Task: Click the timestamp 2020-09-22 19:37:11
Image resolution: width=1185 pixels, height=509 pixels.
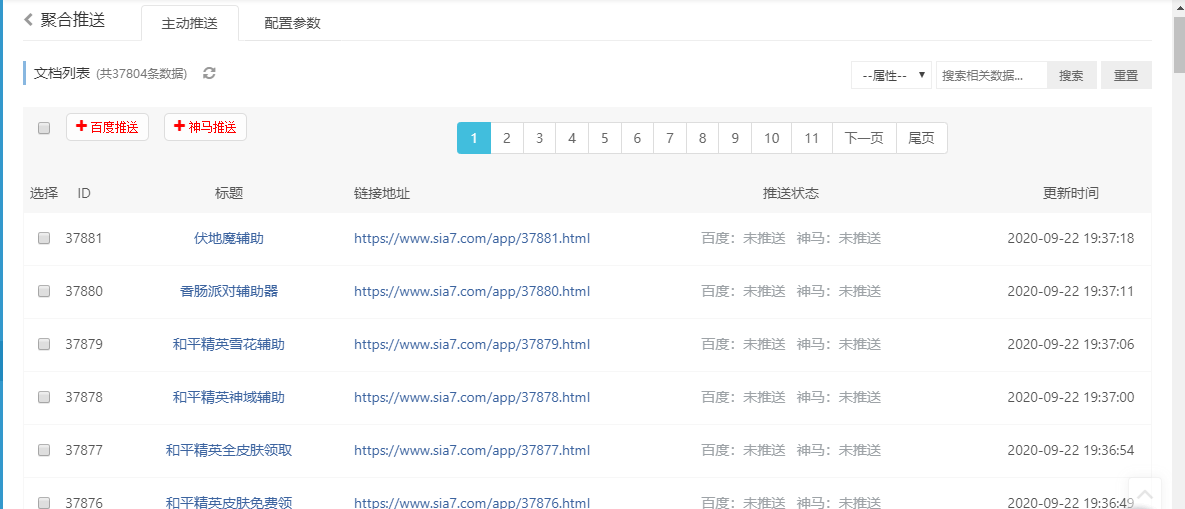Action: [x=1071, y=291]
